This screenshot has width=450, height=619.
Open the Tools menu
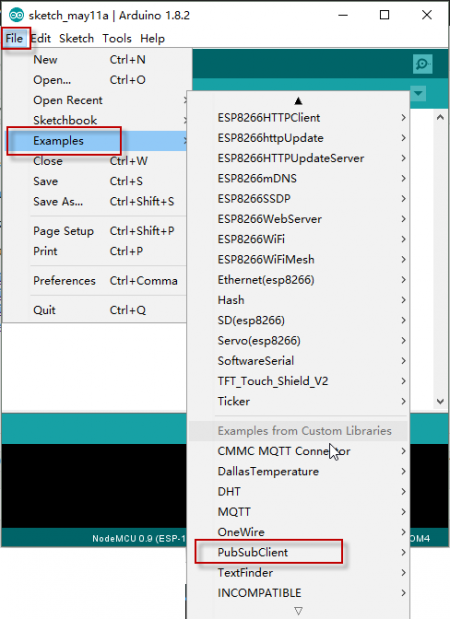tap(117, 39)
